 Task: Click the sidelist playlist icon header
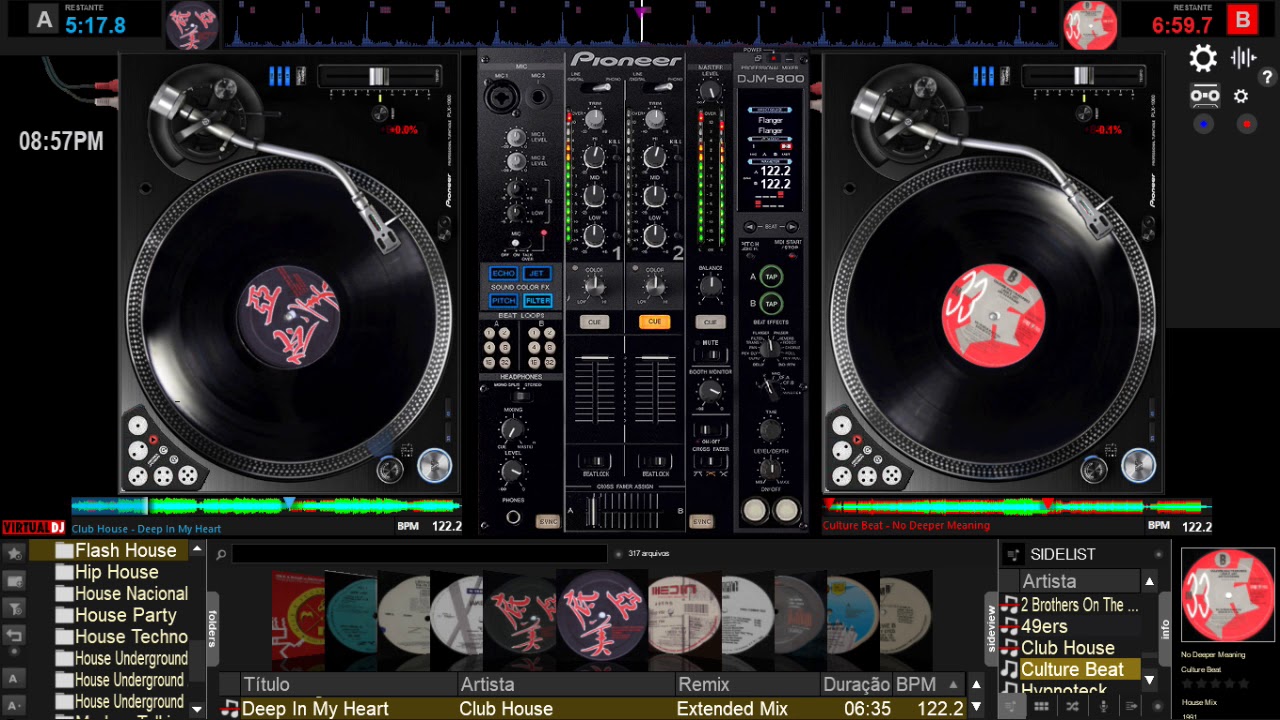tap(1013, 554)
